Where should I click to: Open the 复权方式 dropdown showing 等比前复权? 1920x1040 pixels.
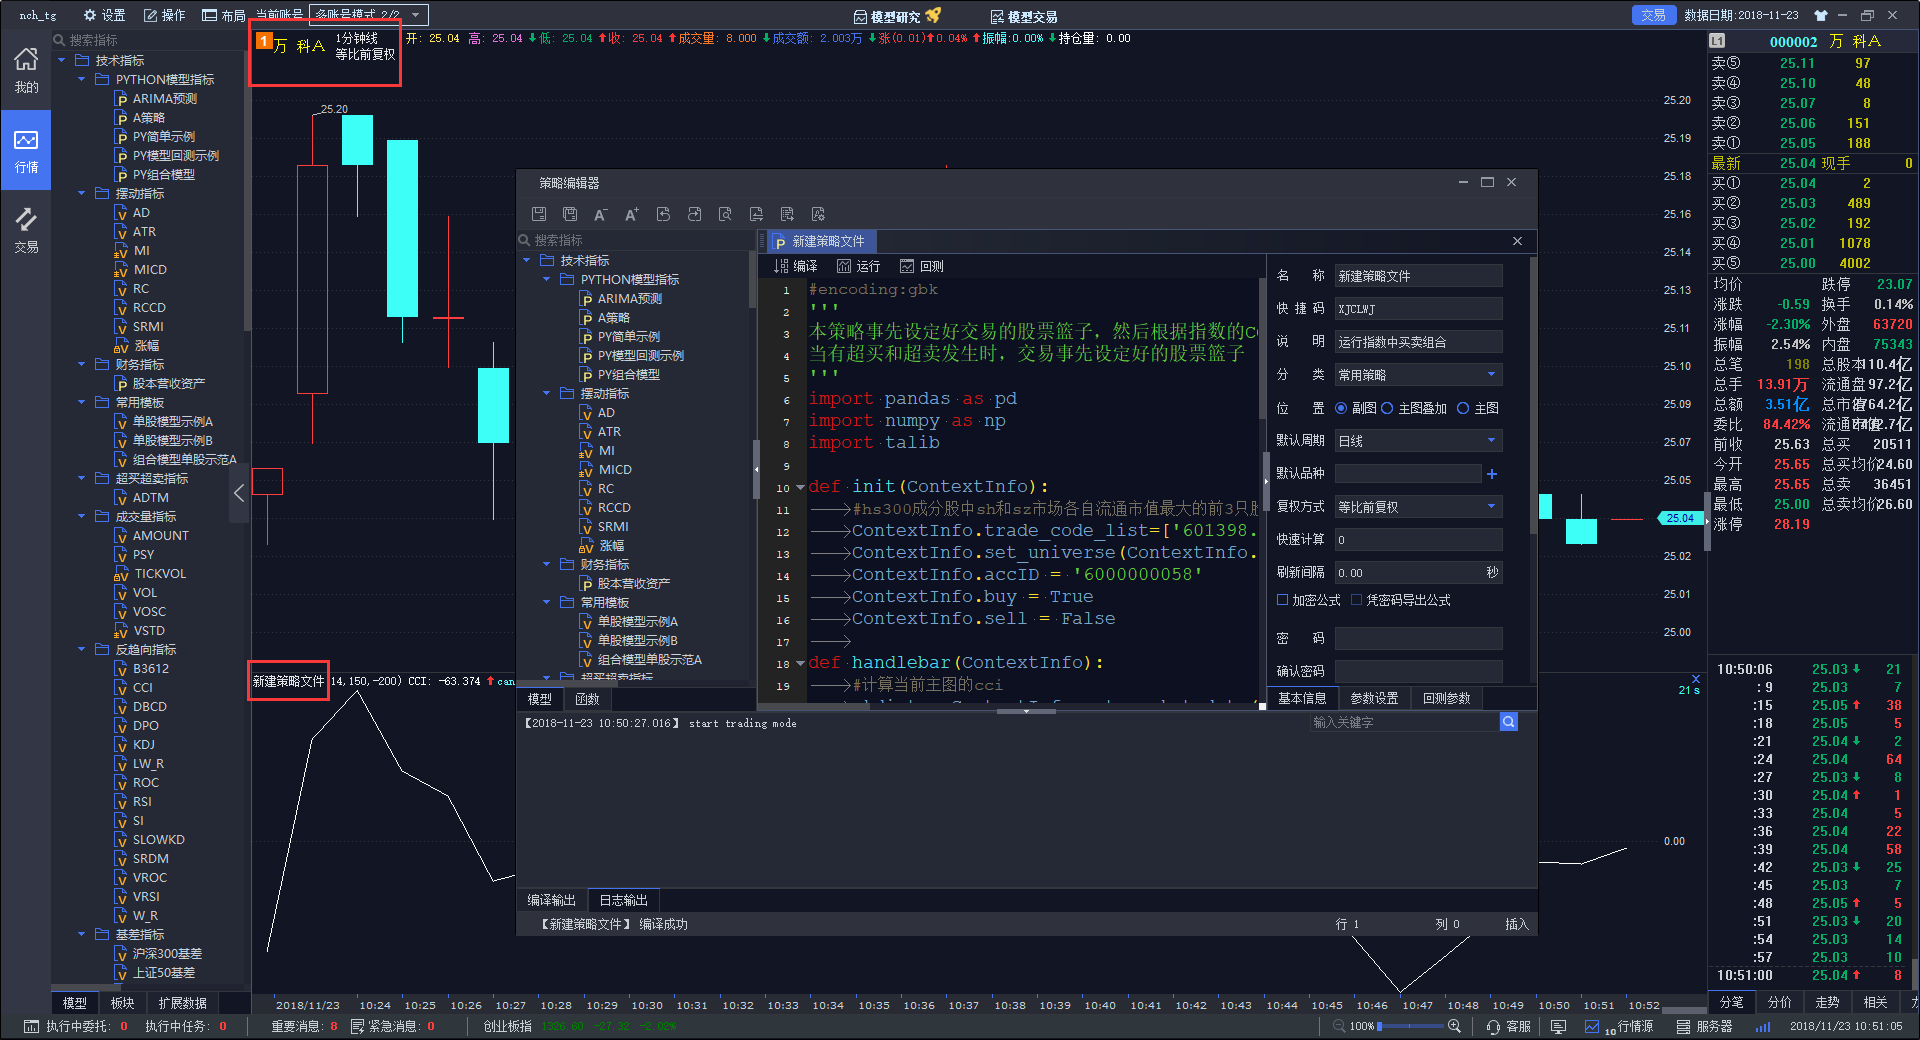(x=1418, y=507)
